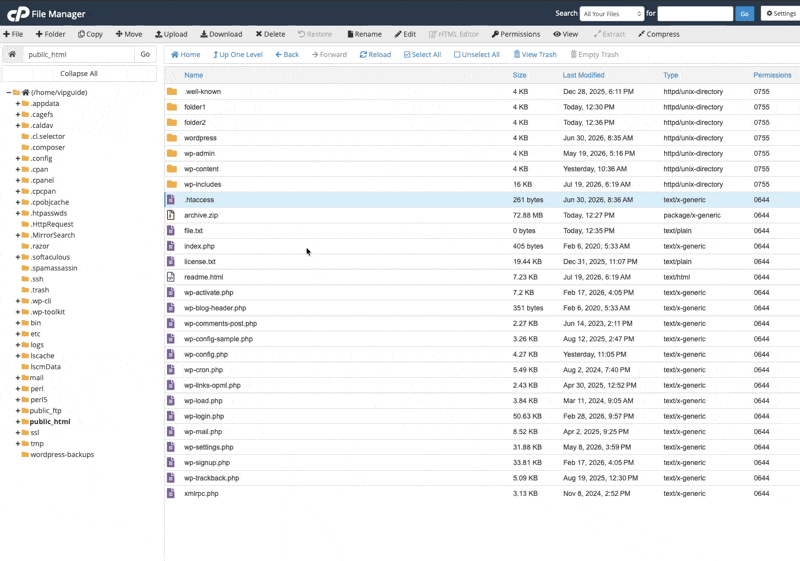Screen dimensions: 800x561
Task: Click the home icon beside path field
Action: click(x=12, y=54)
